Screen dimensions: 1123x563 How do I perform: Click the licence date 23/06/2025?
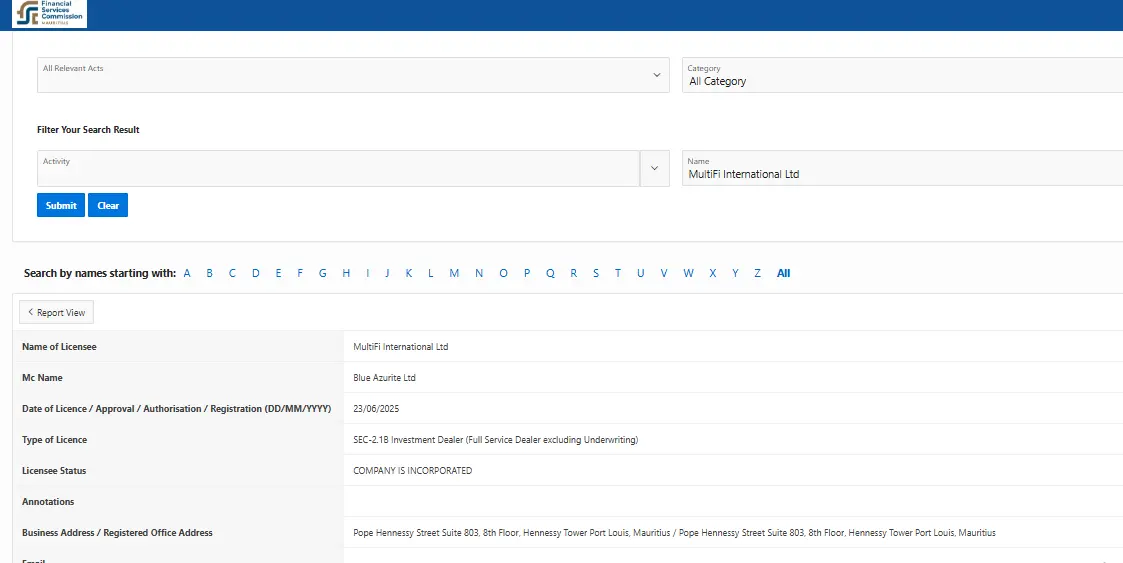tap(376, 409)
